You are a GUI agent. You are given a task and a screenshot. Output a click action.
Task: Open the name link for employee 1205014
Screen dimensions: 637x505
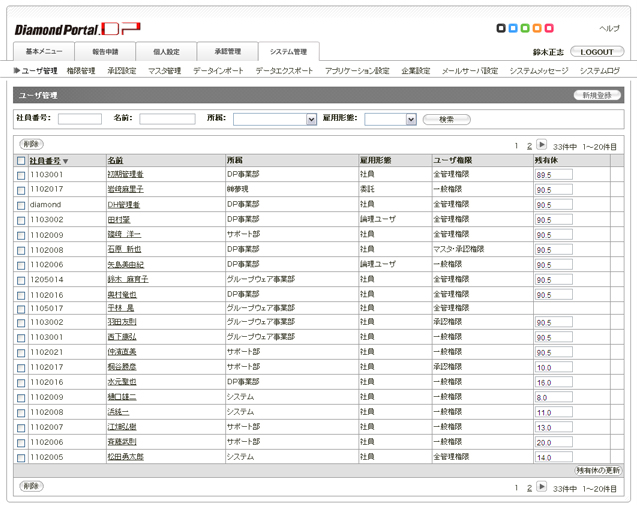pyautogui.click(x=128, y=280)
